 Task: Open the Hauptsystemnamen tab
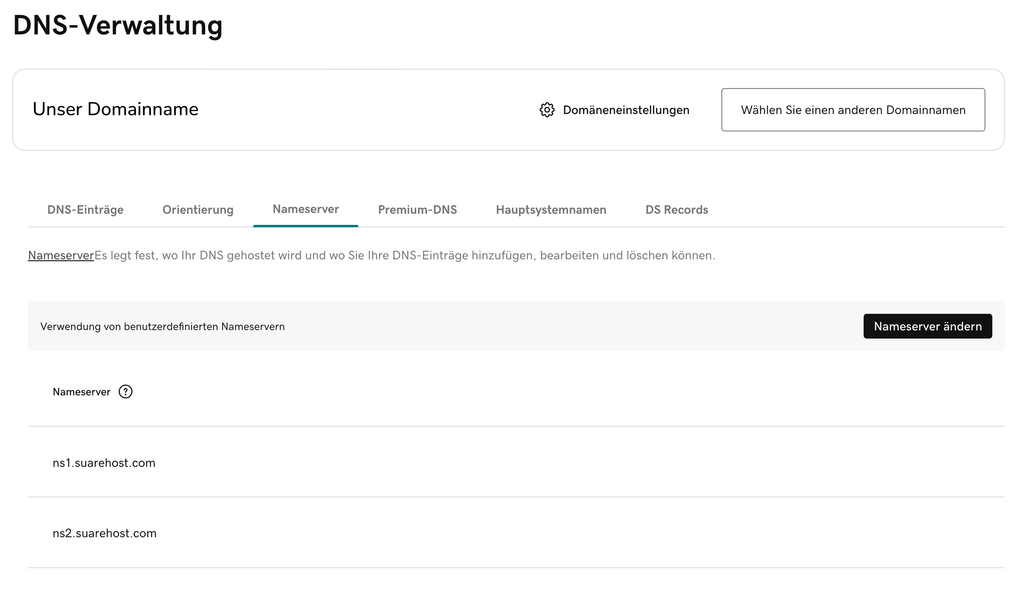(551, 210)
